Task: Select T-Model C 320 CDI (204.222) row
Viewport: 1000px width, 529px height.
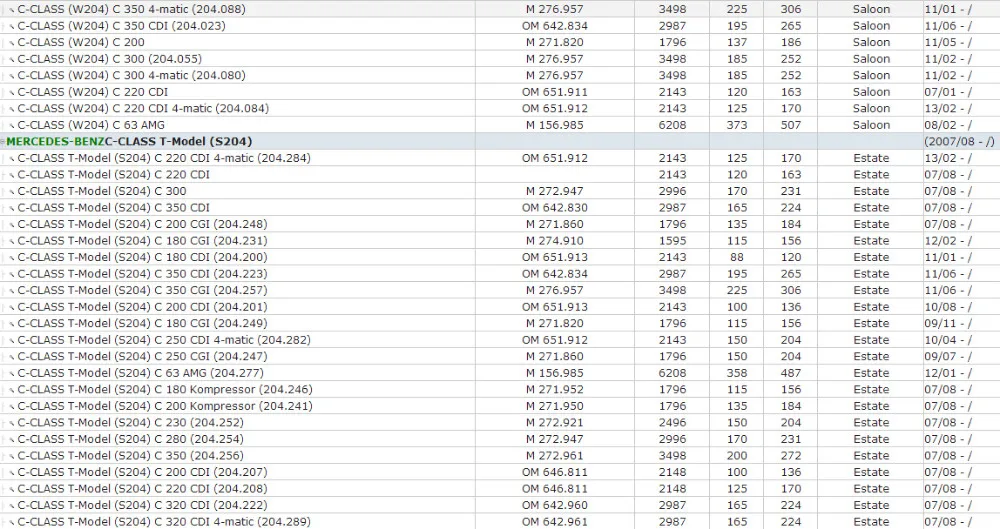Action: pos(500,505)
